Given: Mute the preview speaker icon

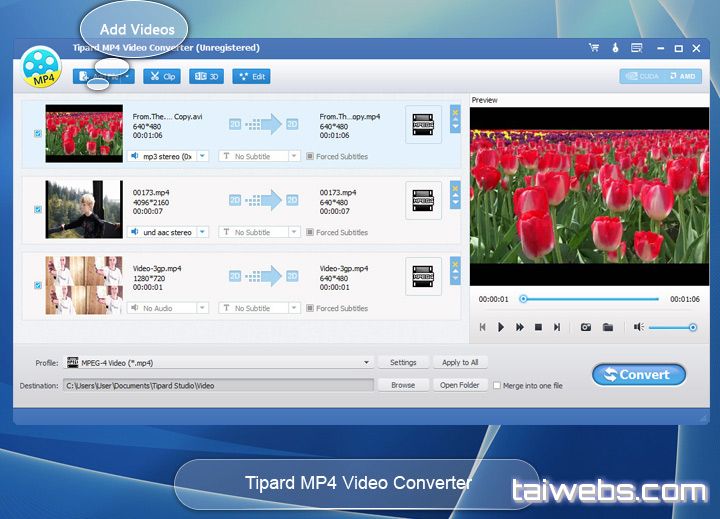Looking at the screenshot, I should pyautogui.click(x=638, y=327).
